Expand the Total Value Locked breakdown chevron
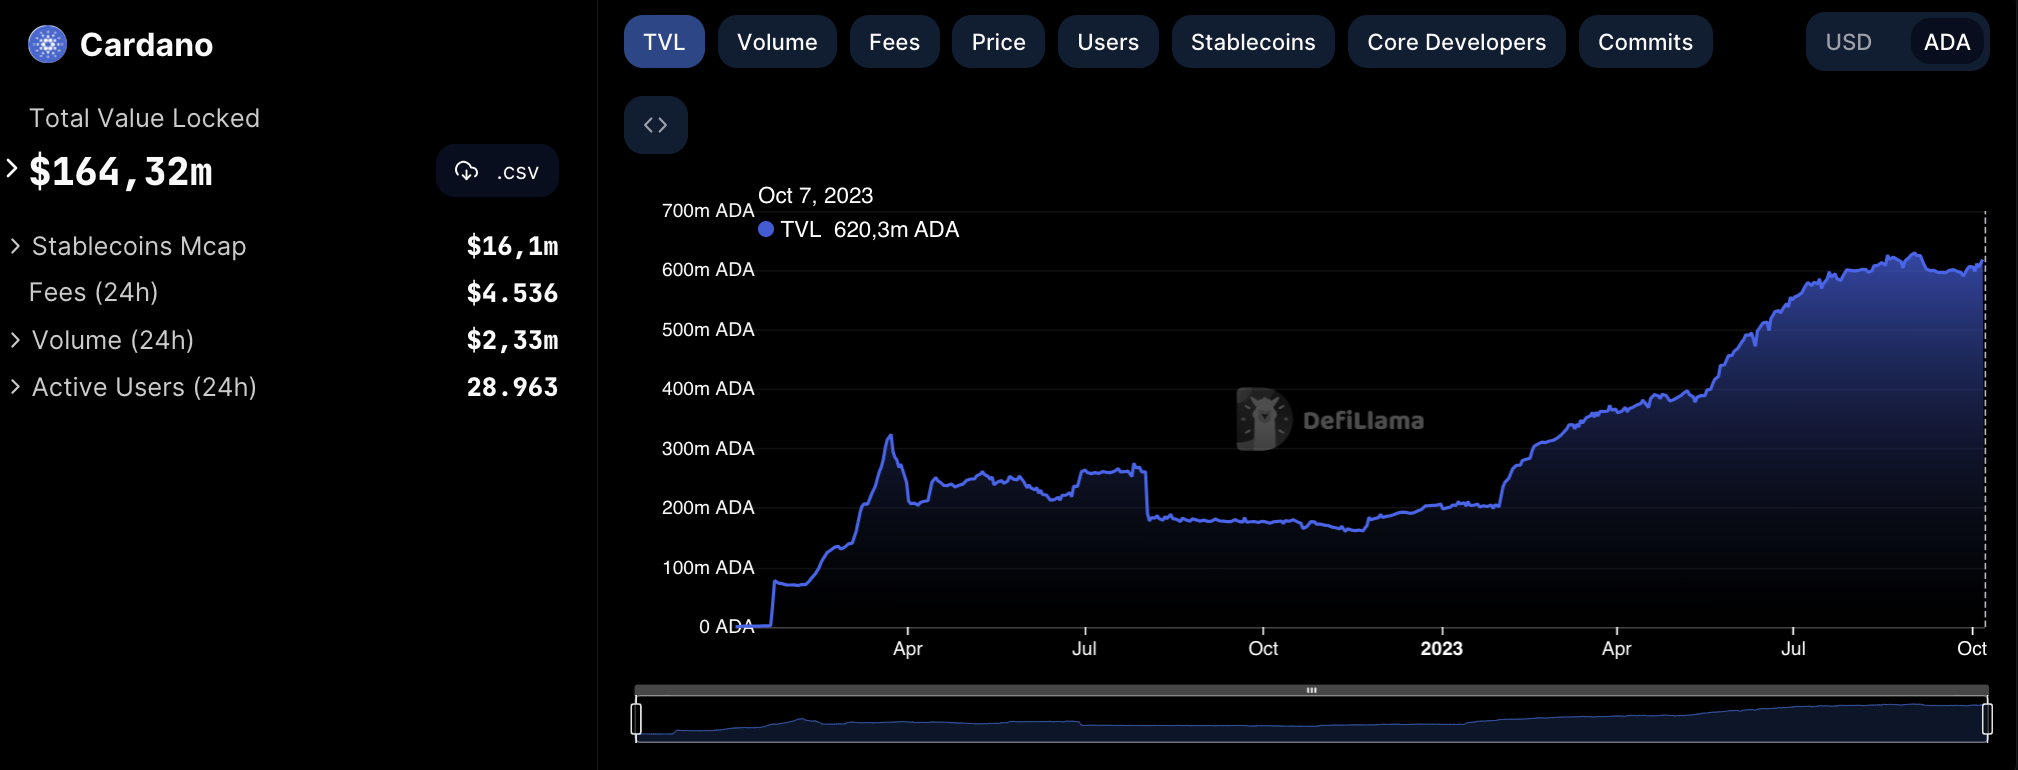The width and height of the screenshot is (2018, 770). click(x=12, y=169)
